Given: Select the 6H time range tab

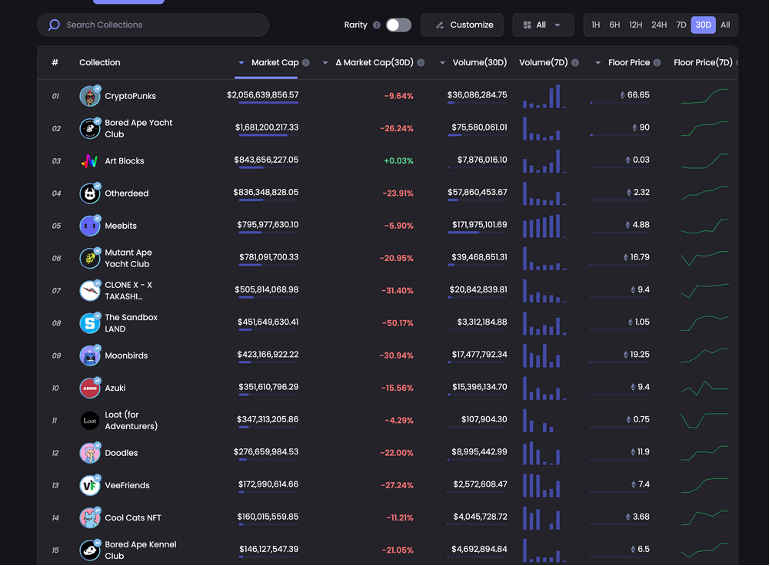Looking at the screenshot, I should click(615, 25).
